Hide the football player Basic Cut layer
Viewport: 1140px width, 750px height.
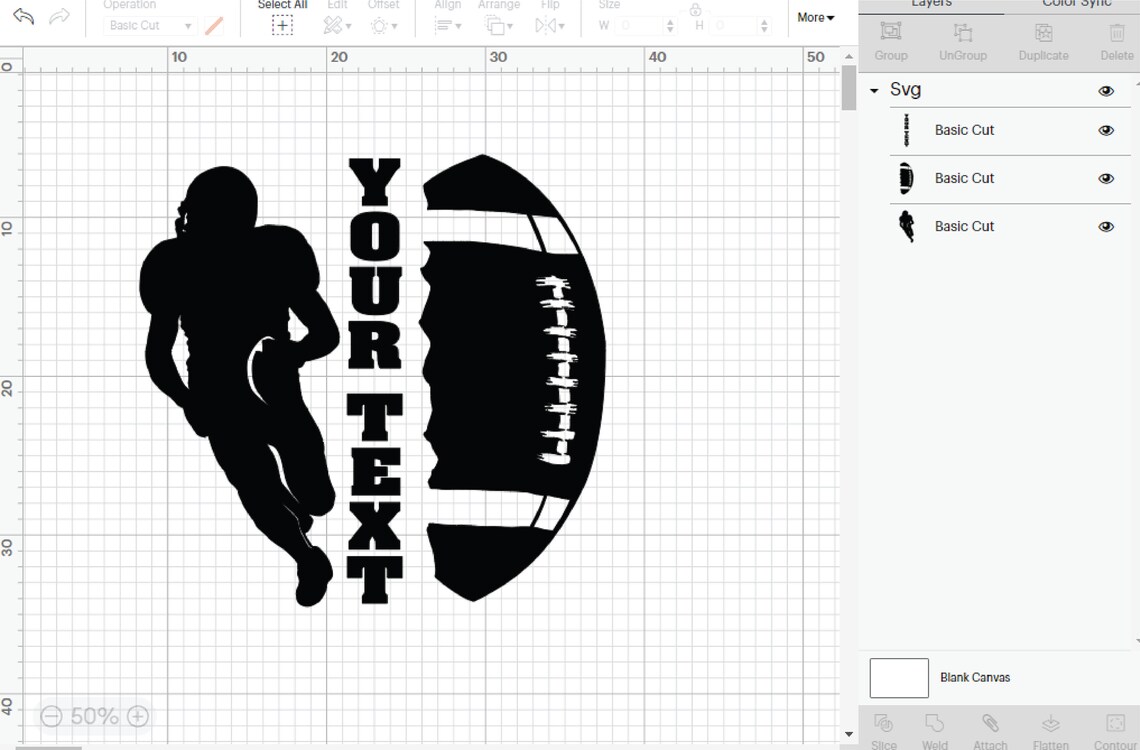[1106, 226]
